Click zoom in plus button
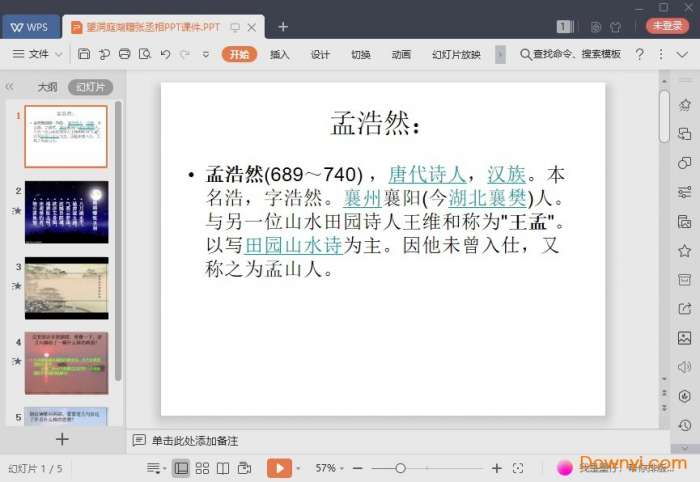The height and width of the screenshot is (482, 700). pyautogui.click(x=496, y=468)
